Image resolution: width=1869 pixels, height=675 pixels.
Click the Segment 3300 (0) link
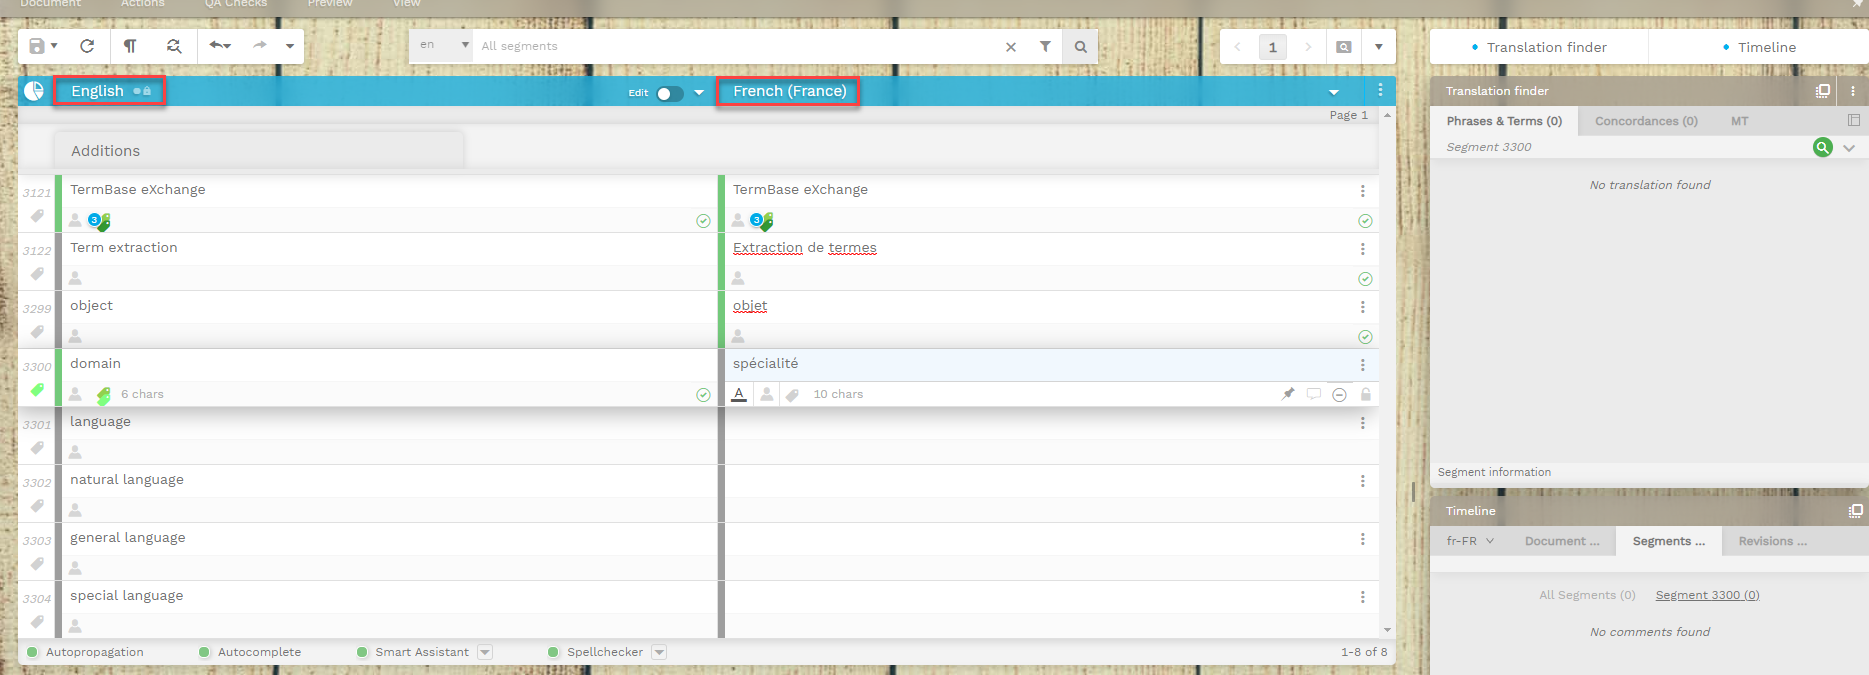(1707, 595)
